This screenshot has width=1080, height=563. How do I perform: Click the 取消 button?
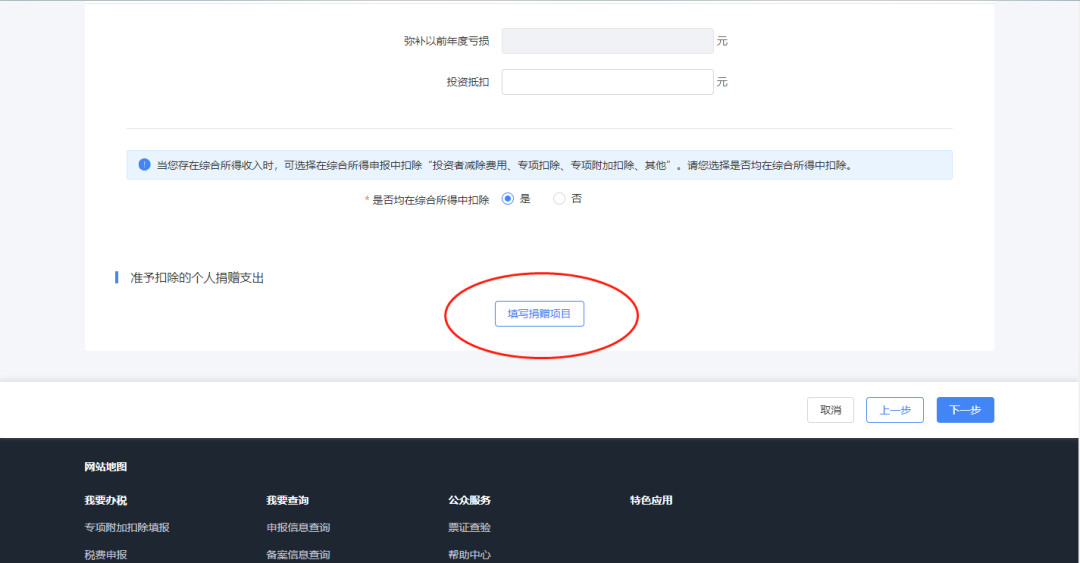coord(831,410)
